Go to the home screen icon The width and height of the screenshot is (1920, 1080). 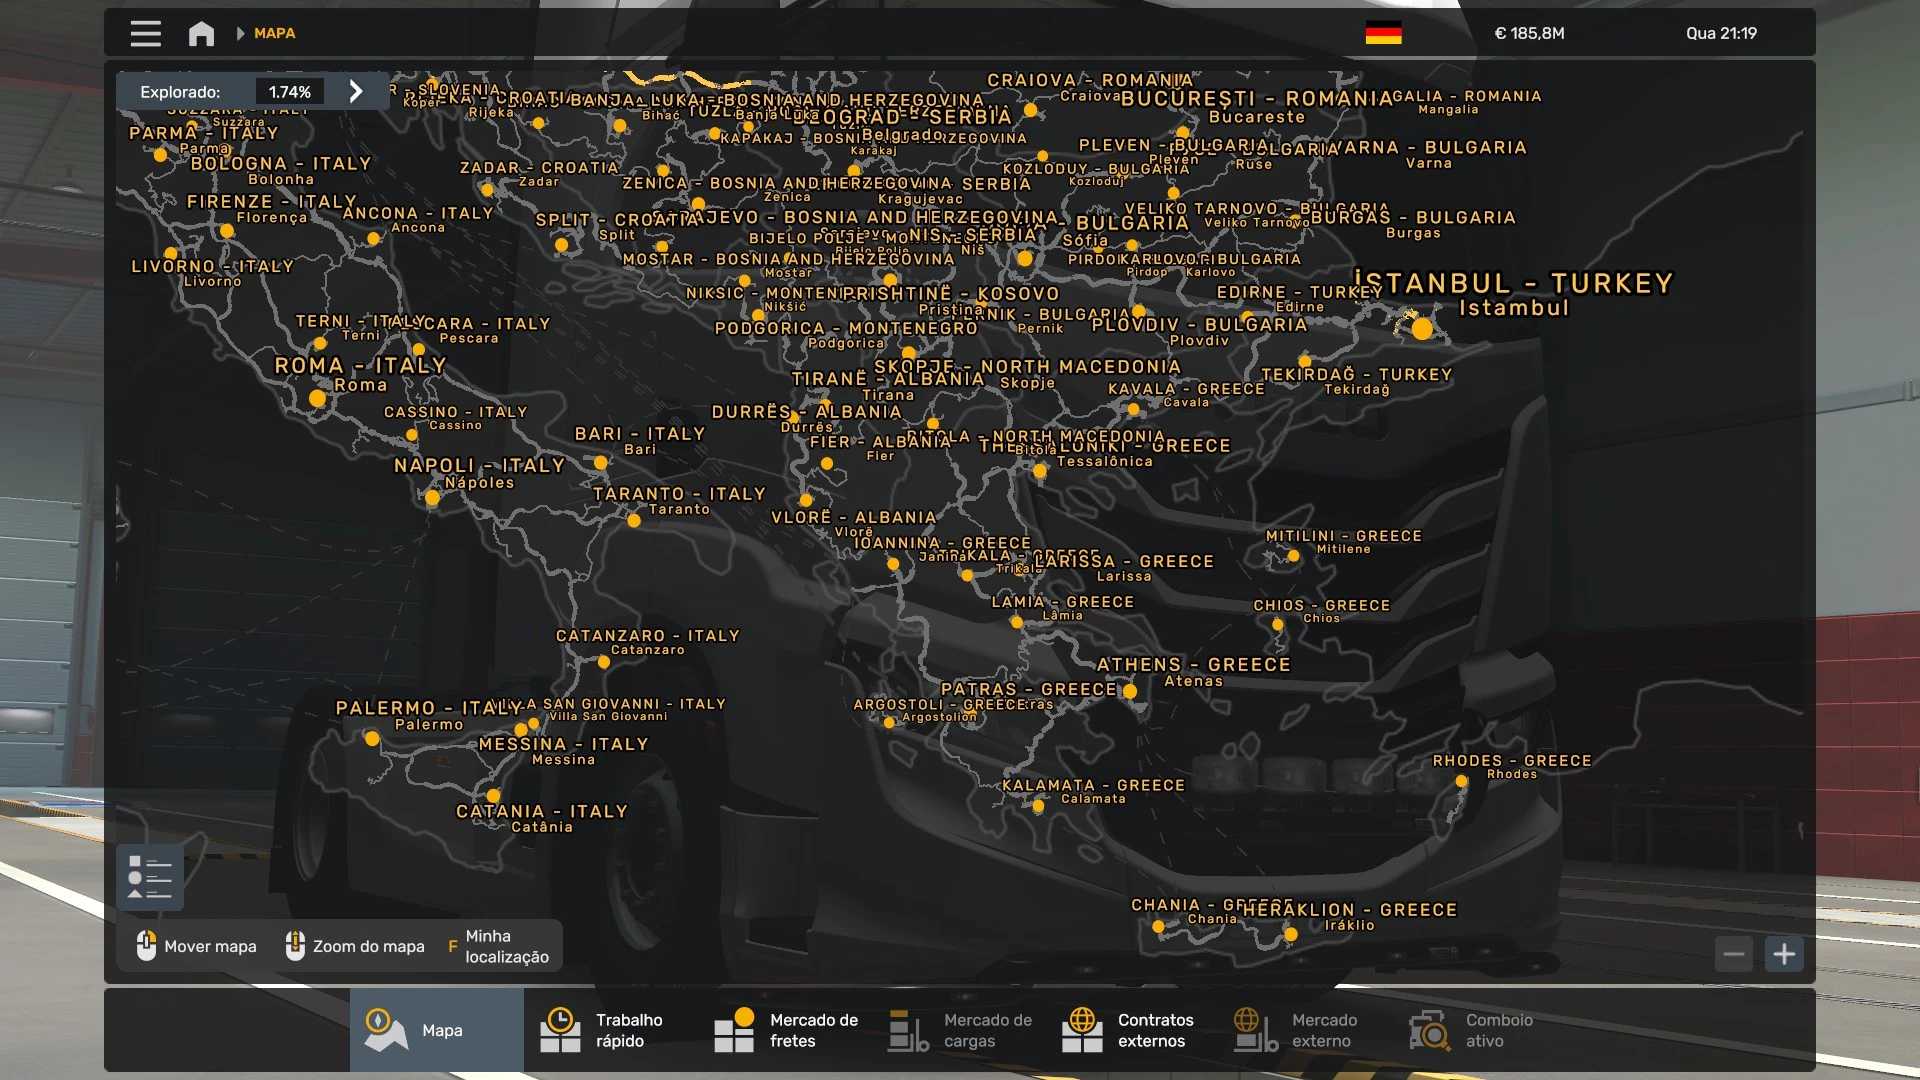tap(201, 33)
